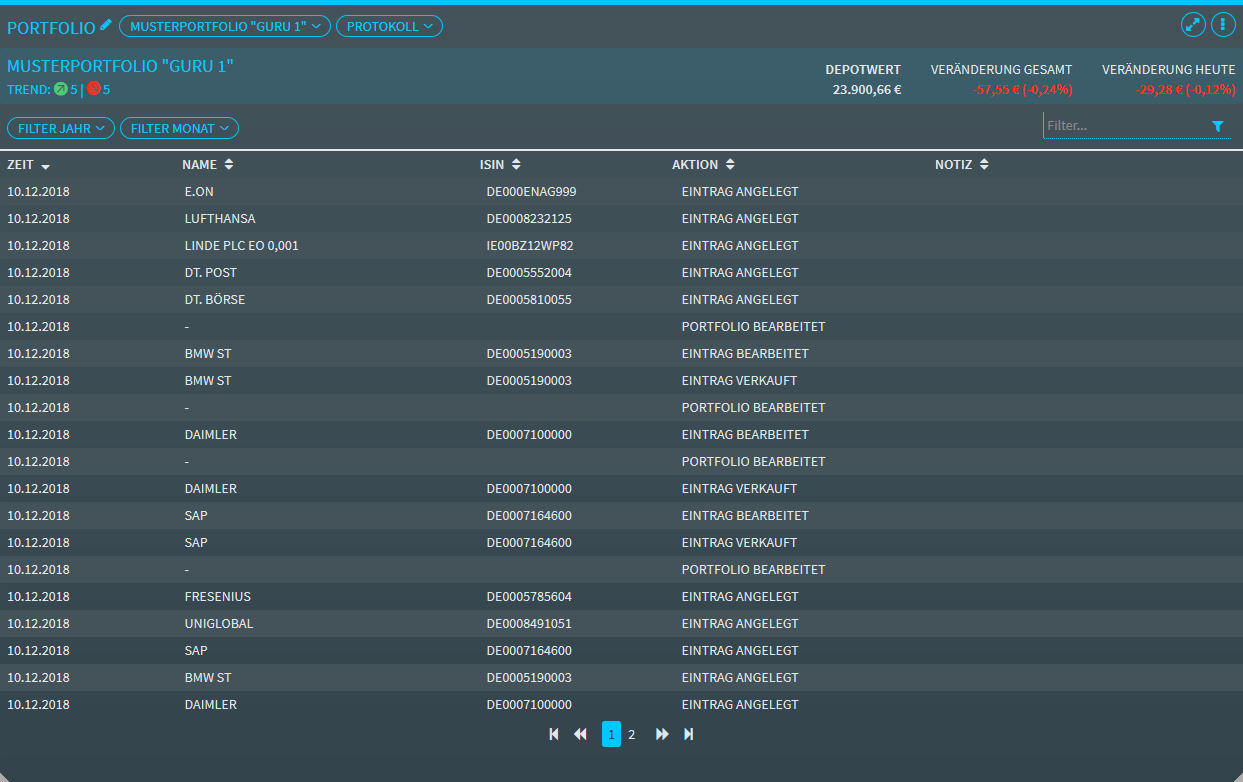The image size is (1243, 782).
Task: Click the pencil edit icon beside Portfolio
Action: tap(106, 25)
